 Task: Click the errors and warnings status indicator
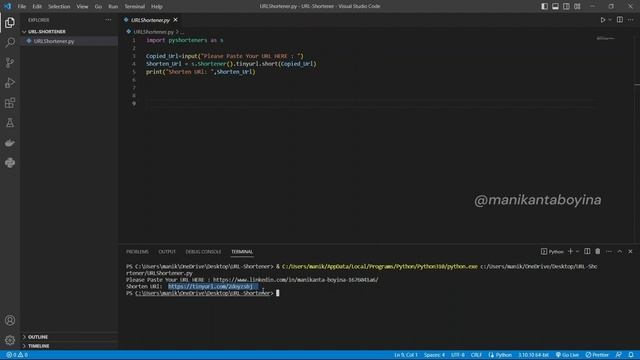pyautogui.click(x=17, y=355)
